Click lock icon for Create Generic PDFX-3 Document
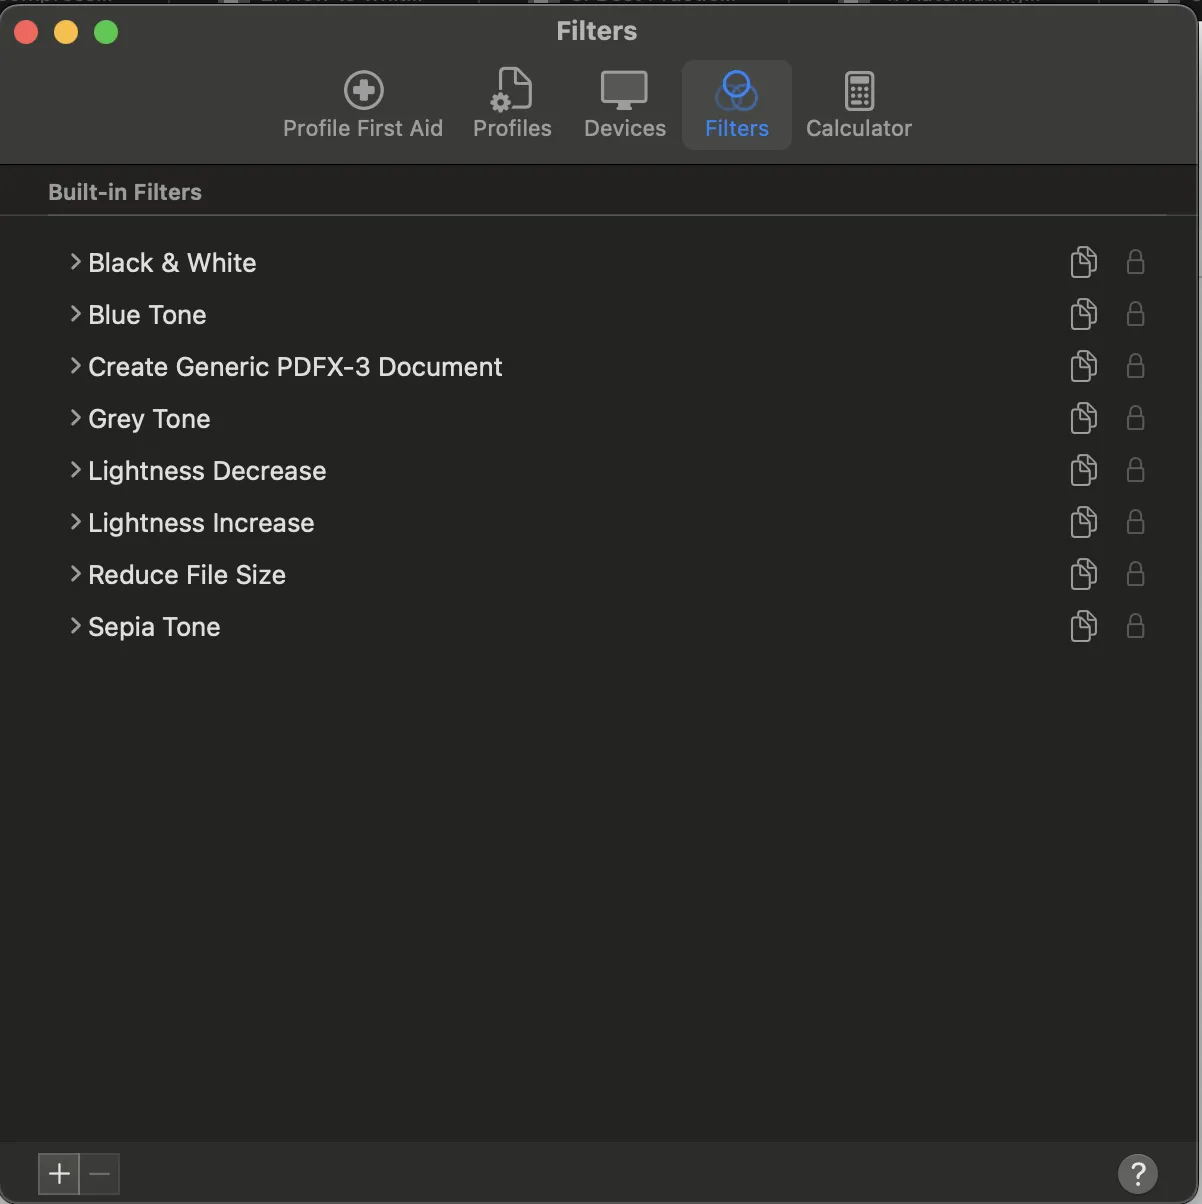This screenshot has width=1202, height=1204. point(1135,366)
